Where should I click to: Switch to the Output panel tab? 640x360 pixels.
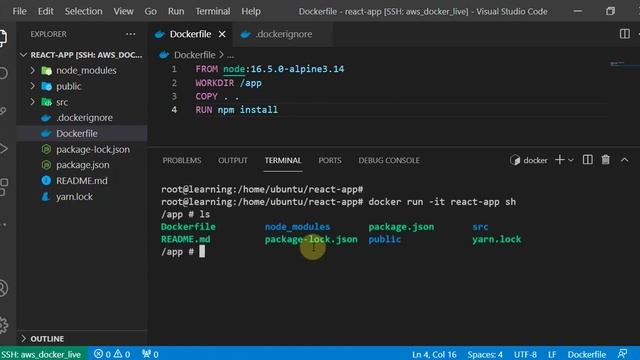pyautogui.click(x=233, y=160)
